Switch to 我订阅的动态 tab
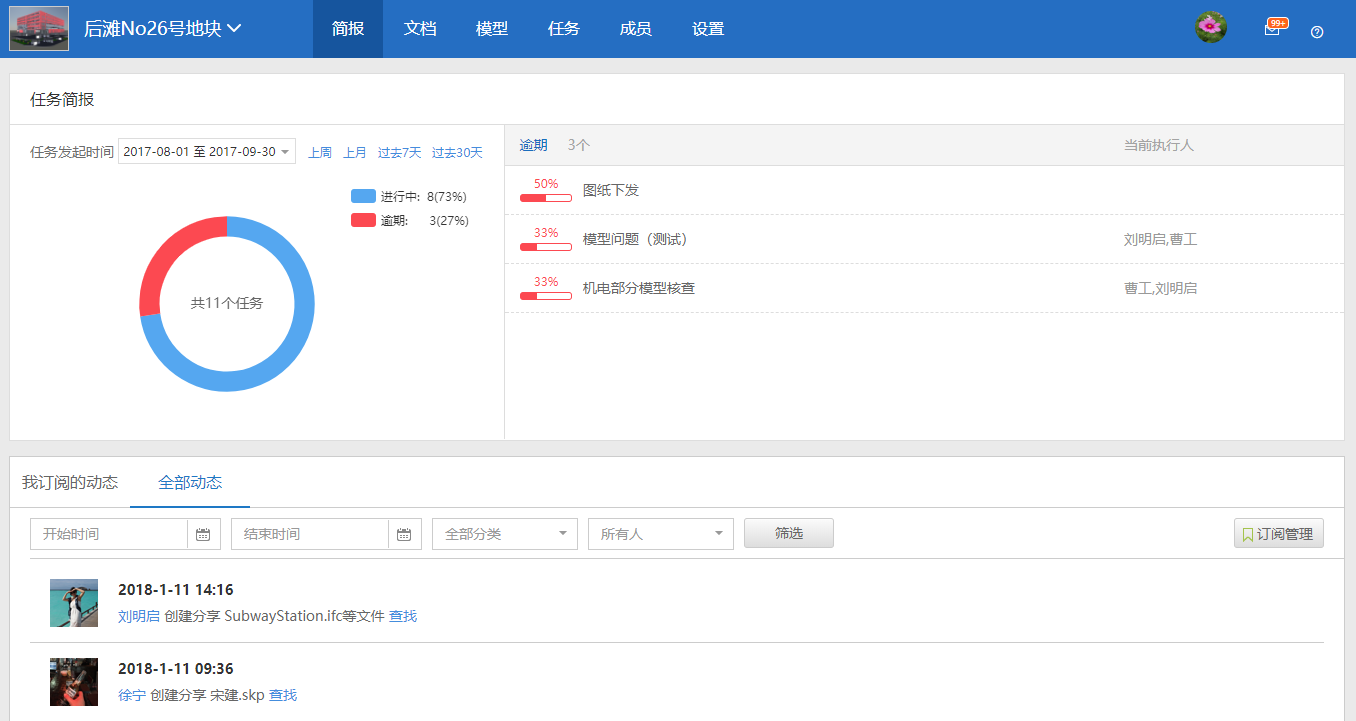The width and height of the screenshot is (1356, 721). 70,483
